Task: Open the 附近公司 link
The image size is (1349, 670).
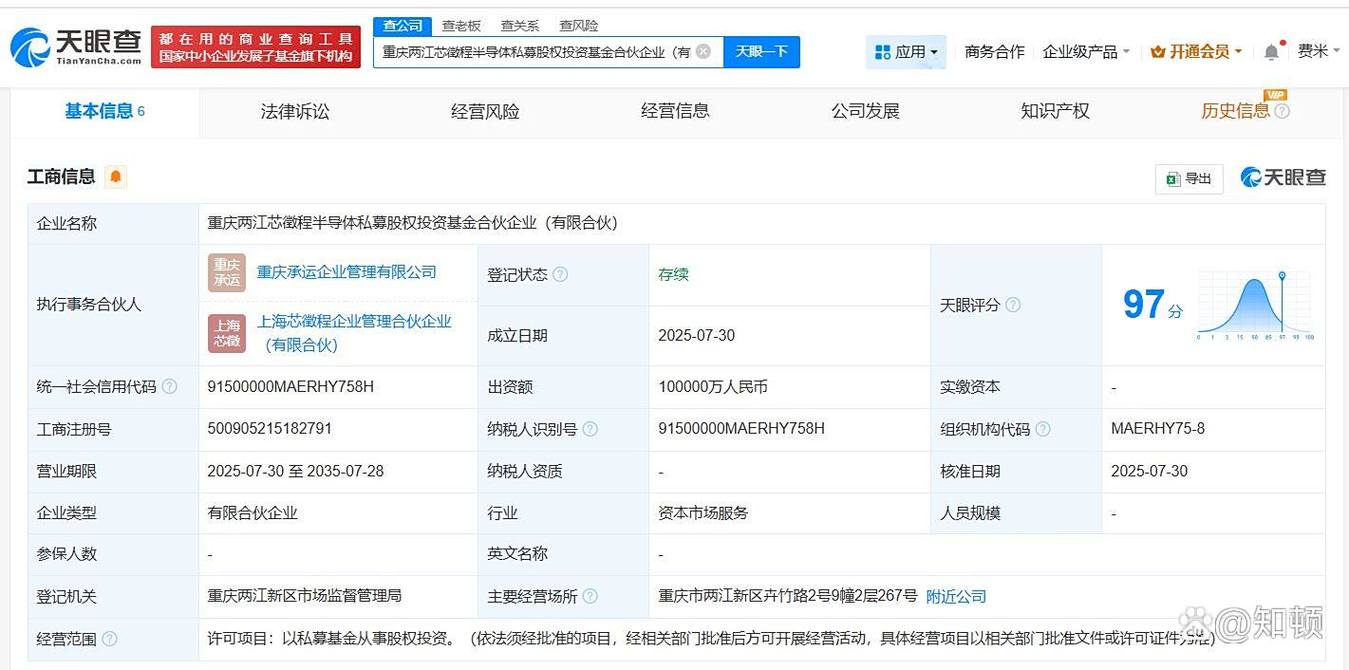Action: [955, 596]
